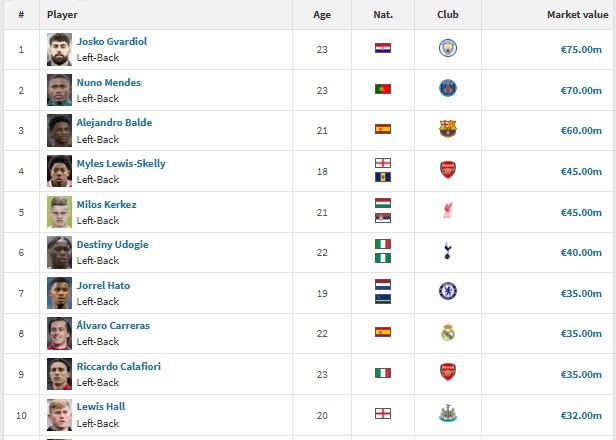Select the Real Madrid crest icon
The image size is (616, 440).
tap(447, 333)
